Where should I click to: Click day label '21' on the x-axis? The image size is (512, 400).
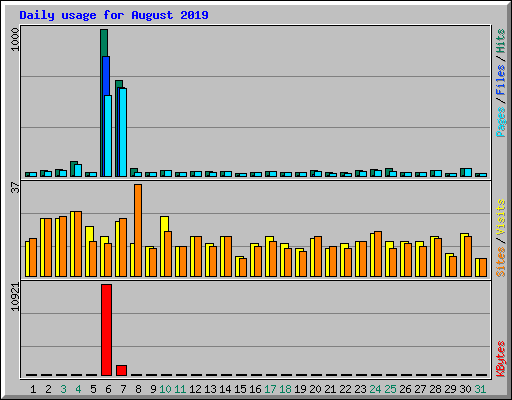tap(330, 389)
